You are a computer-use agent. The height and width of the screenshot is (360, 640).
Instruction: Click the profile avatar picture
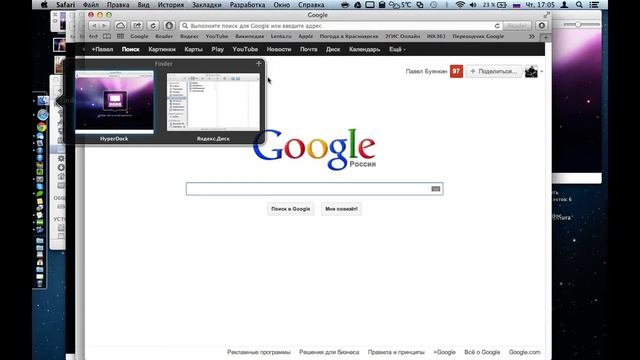click(531, 71)
